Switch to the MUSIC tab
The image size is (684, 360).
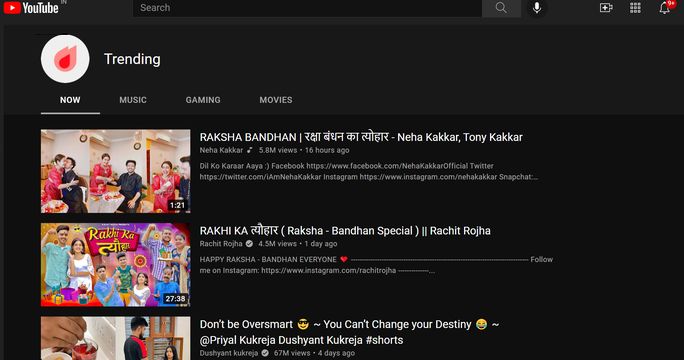pyautogui.click(x=133, y=100)
